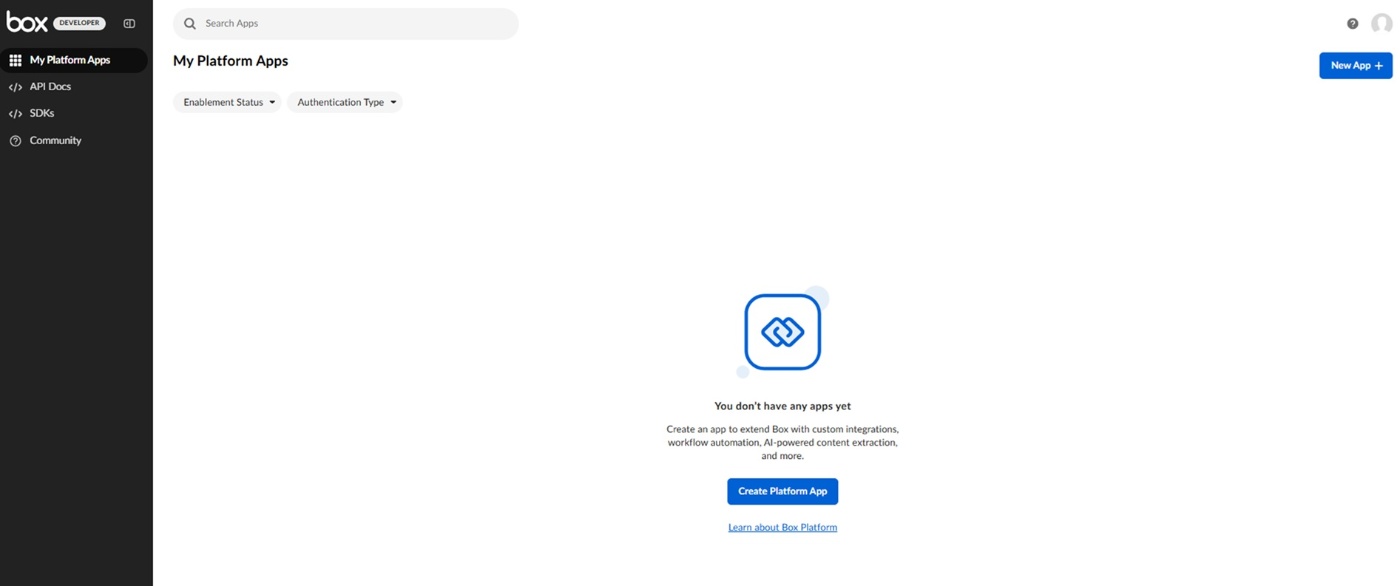This screenshot has width=1400, height=586.
Task: Click Create Platform App button
Action: (782, 491)
